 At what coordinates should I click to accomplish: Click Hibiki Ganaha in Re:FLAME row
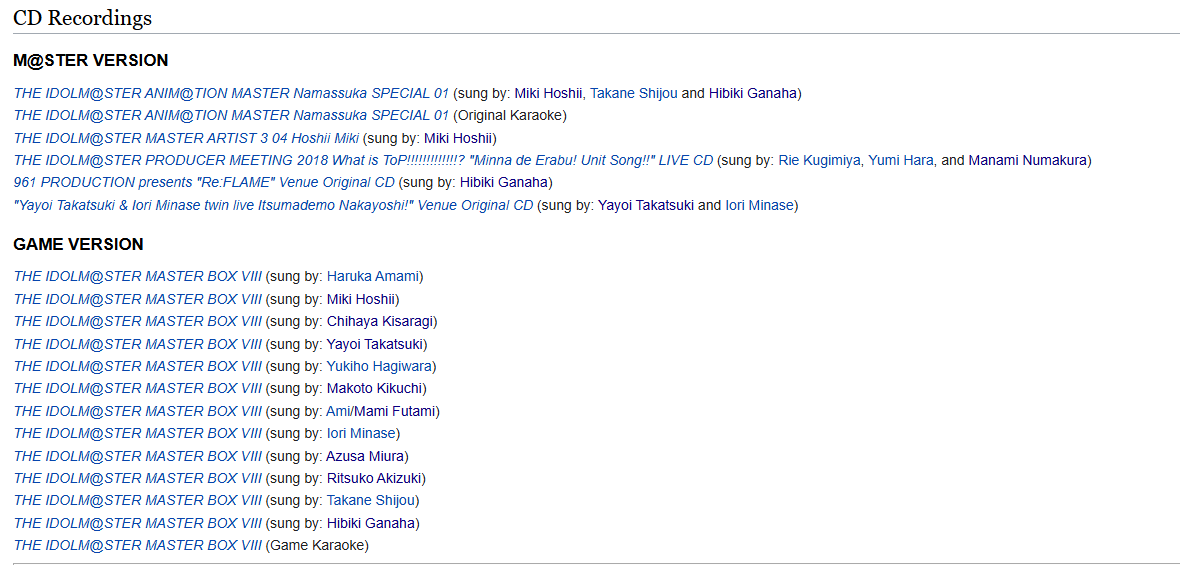pyautogui.click(x=505, y=182)
